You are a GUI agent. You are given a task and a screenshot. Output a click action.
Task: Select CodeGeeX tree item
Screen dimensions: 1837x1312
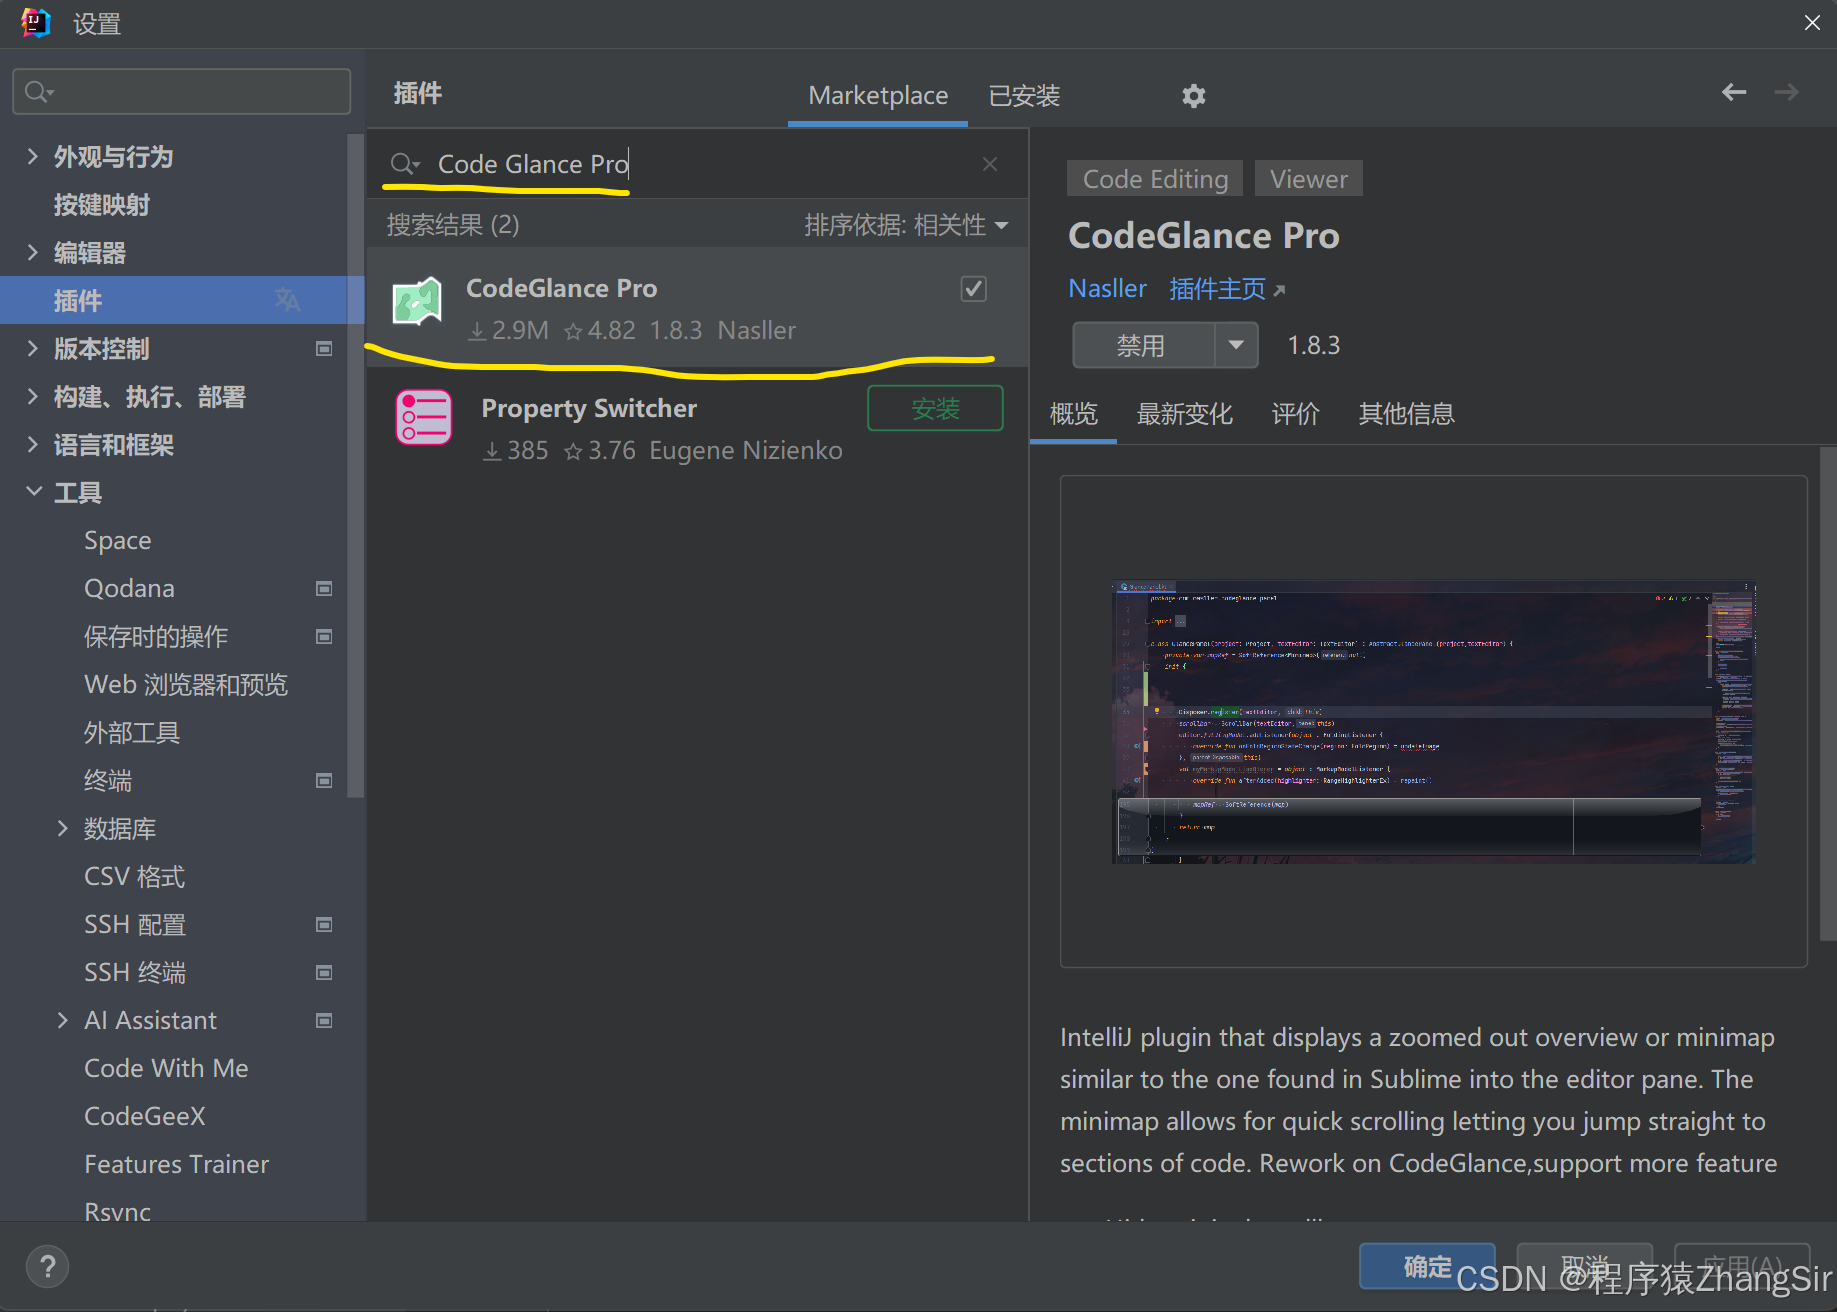point(145,1117)
